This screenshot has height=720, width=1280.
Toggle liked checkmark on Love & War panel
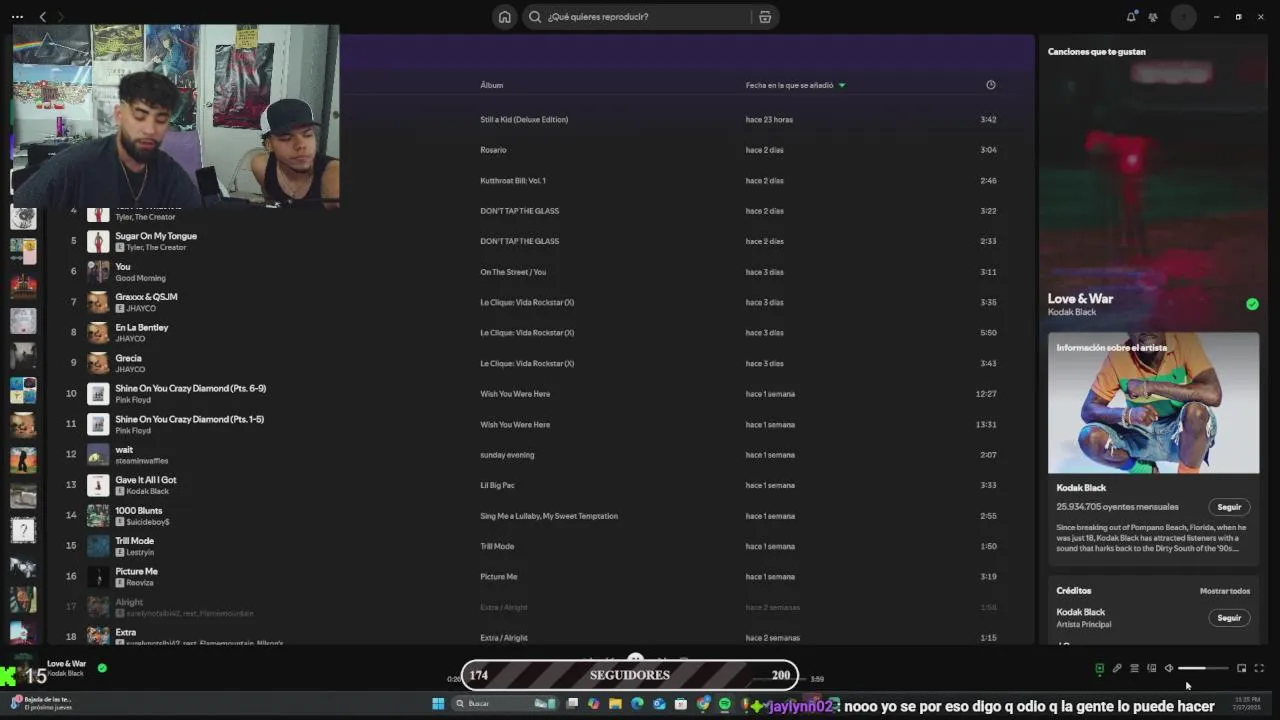(1252, 304)
